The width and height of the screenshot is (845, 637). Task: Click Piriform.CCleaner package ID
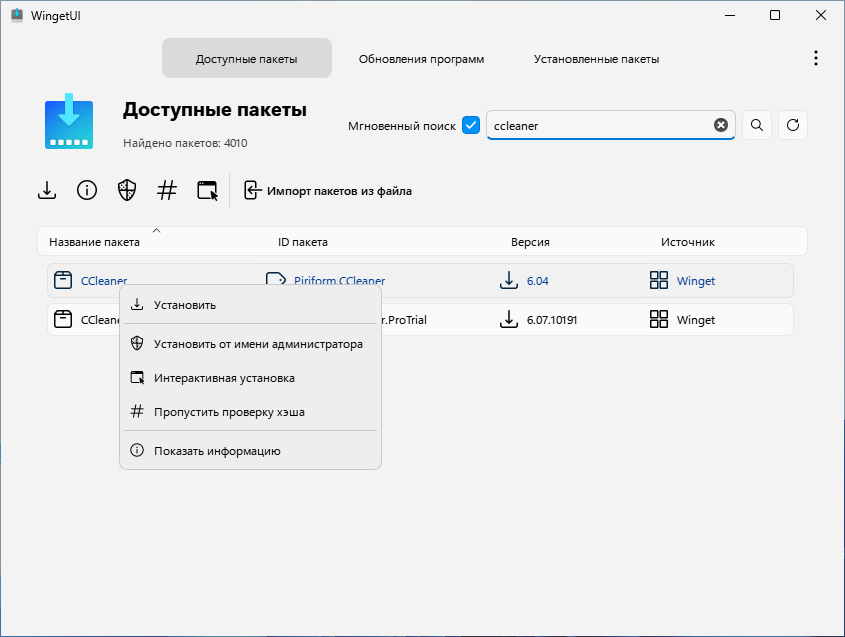coord(340,280)
